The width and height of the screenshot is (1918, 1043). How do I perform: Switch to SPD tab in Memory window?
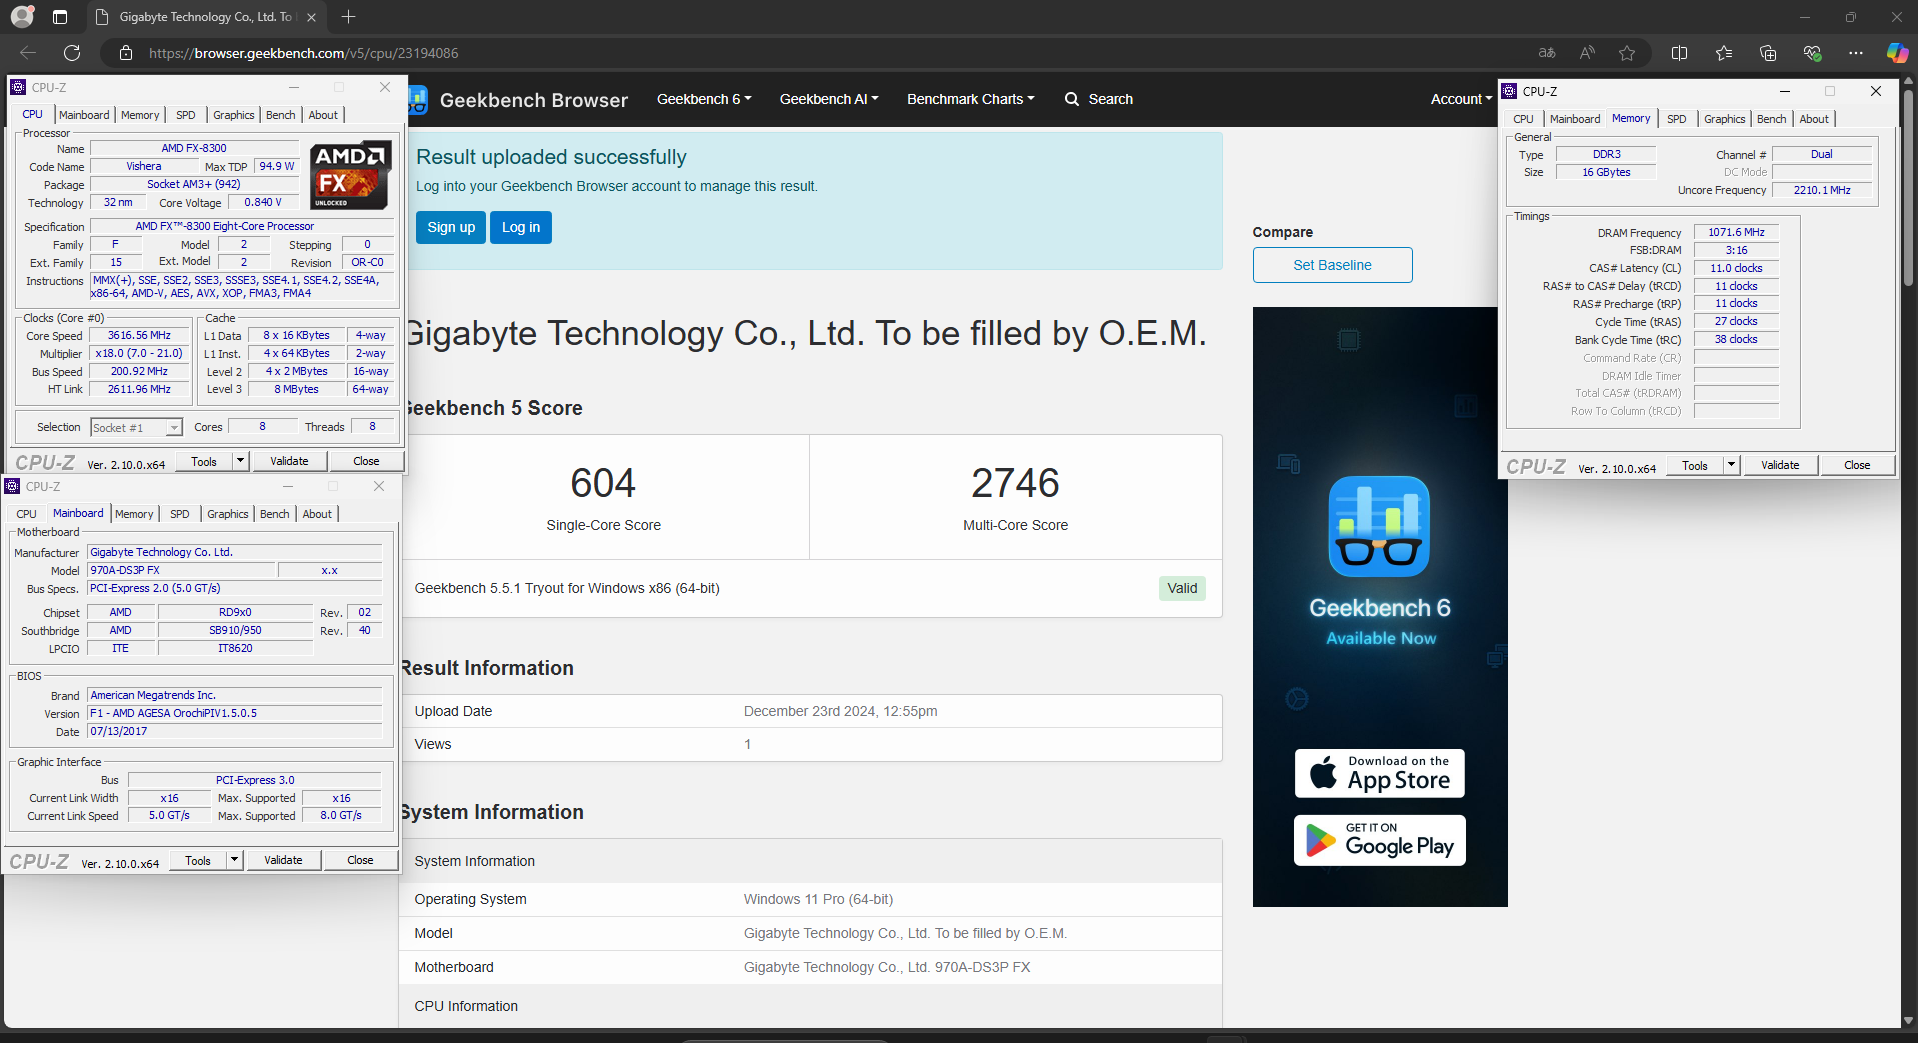point(1677,119)
